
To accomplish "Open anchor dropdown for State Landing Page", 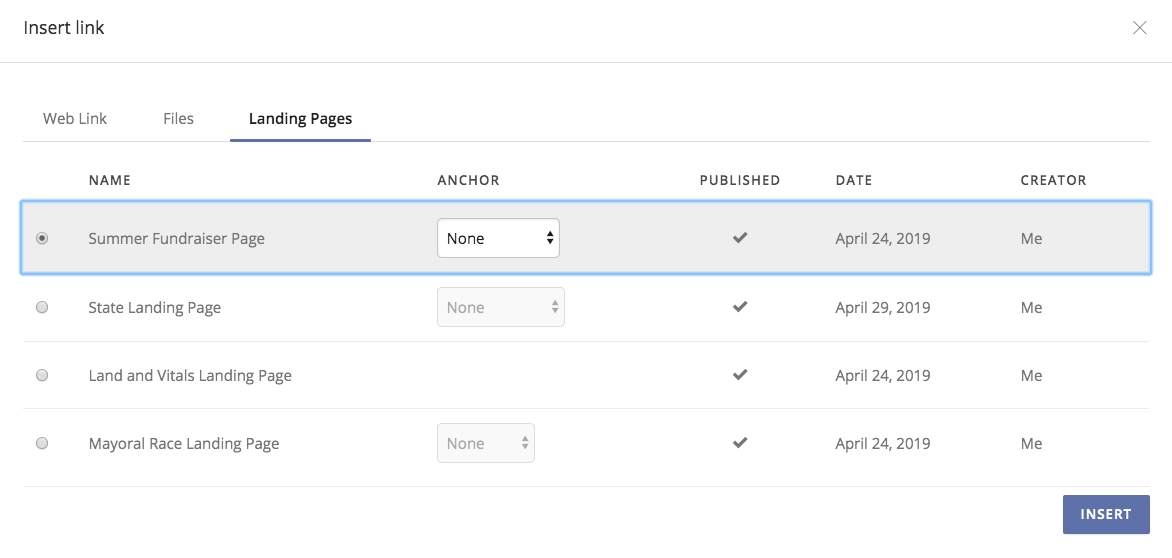I will click(x=501, y=307).
